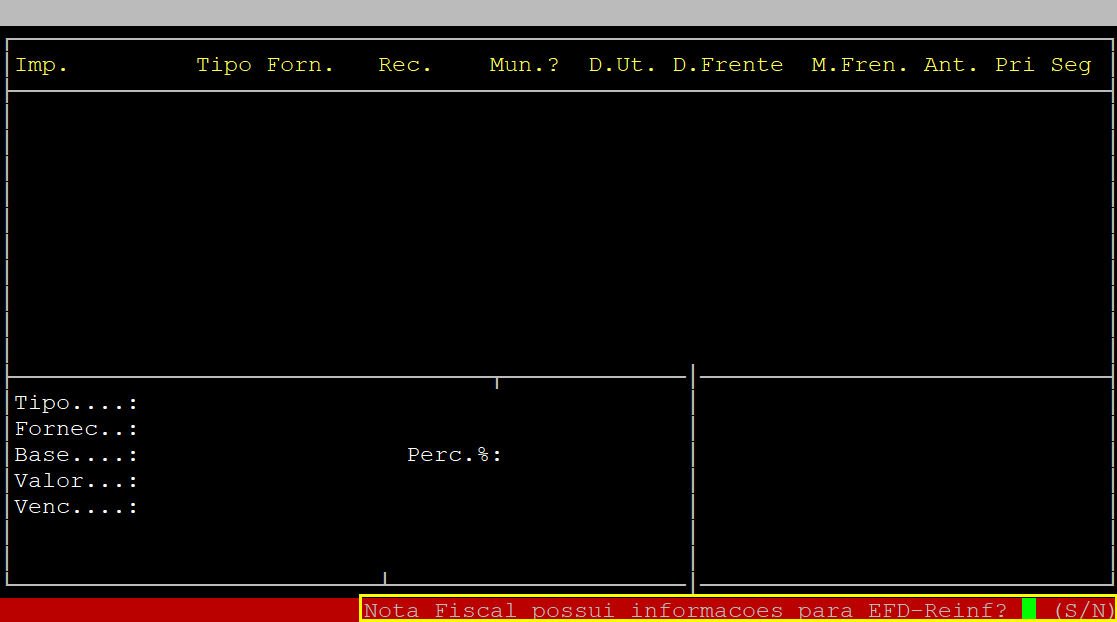Click the Mun.? column header

524,65
